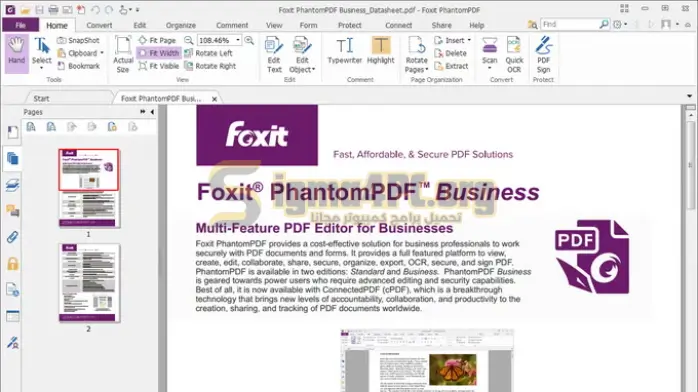This screenshot has width=698, height=392.
Task: Rotate the view right
Action: coord(210,66)
